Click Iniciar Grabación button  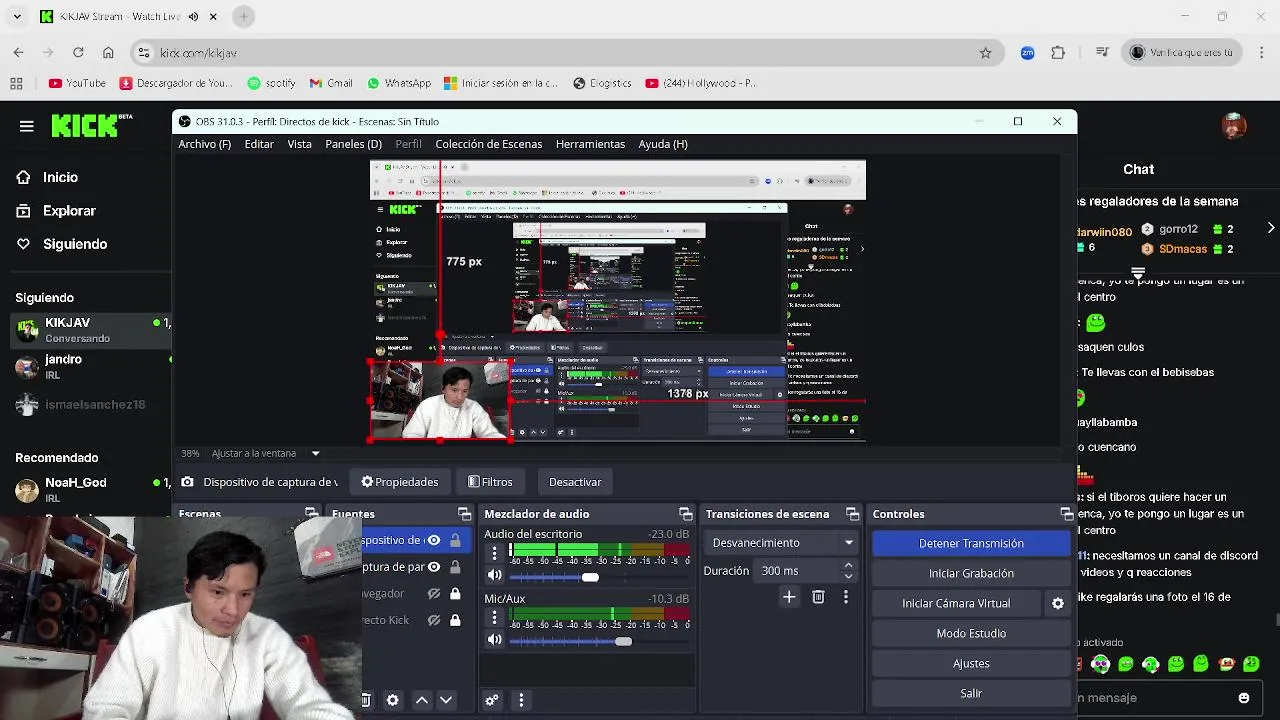tap(971, 573)
